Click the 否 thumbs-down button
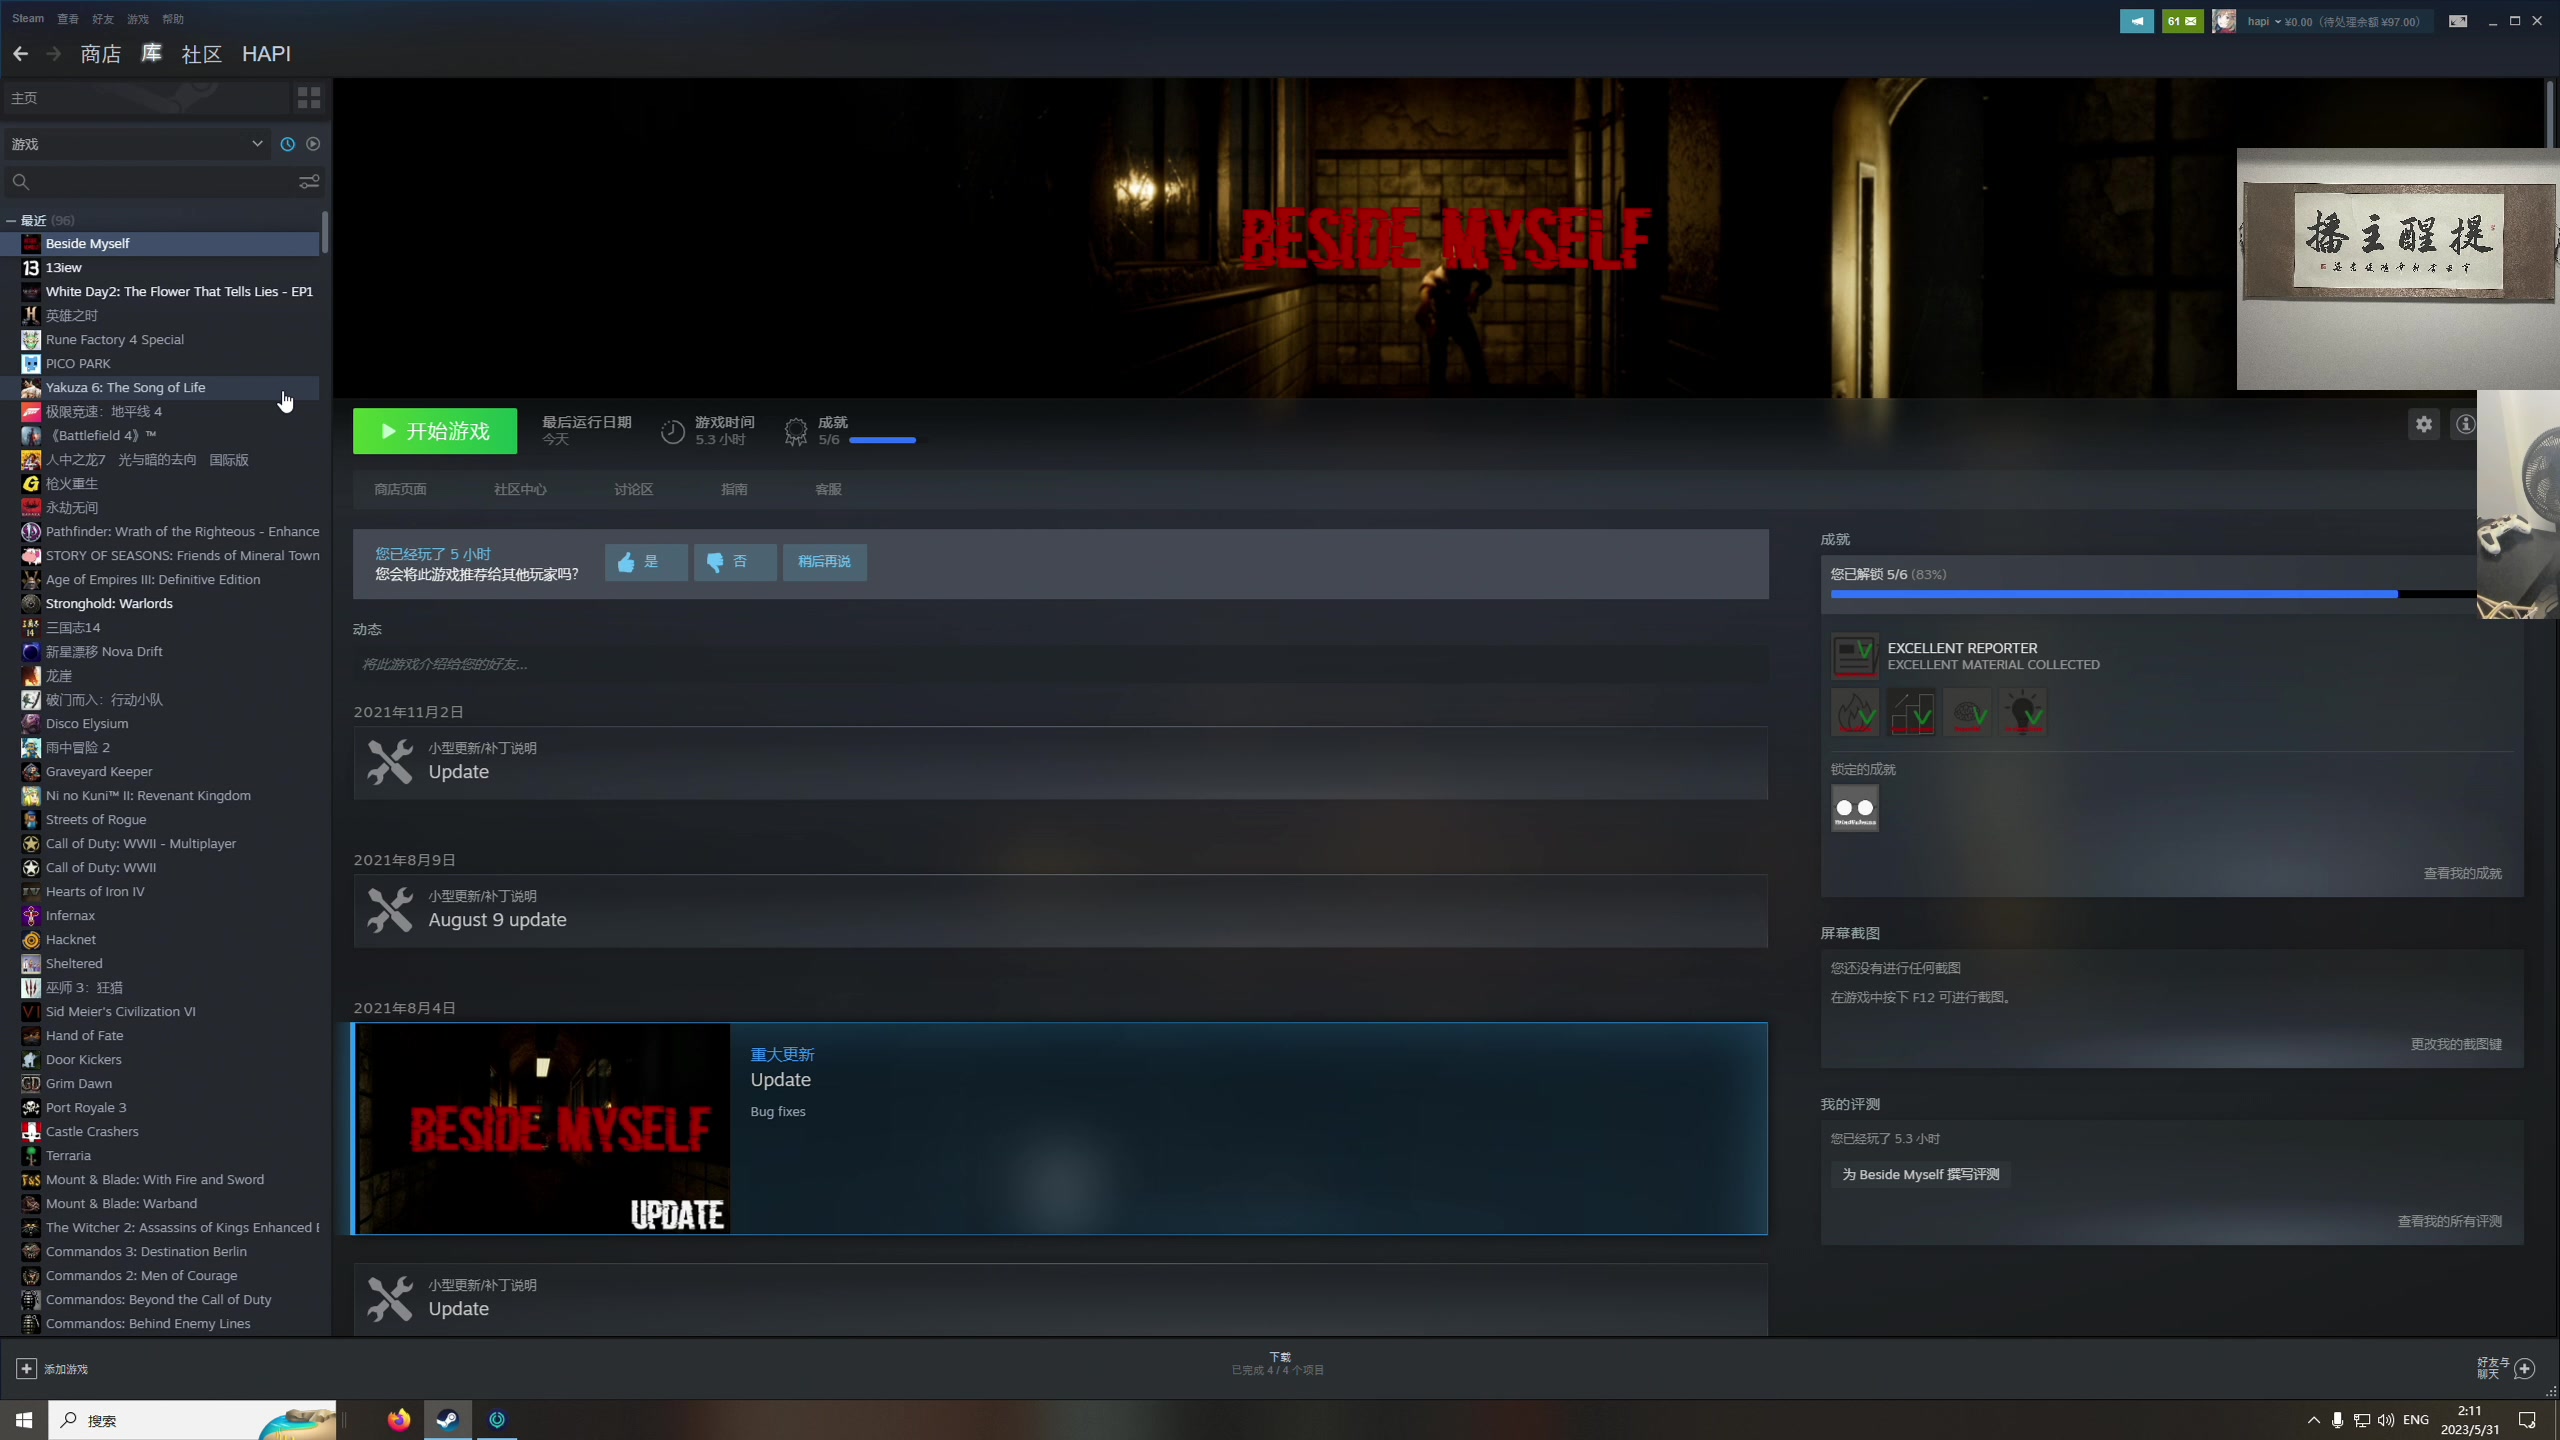The height and width of the screenshot is (1440, 2560). (735, 562)
